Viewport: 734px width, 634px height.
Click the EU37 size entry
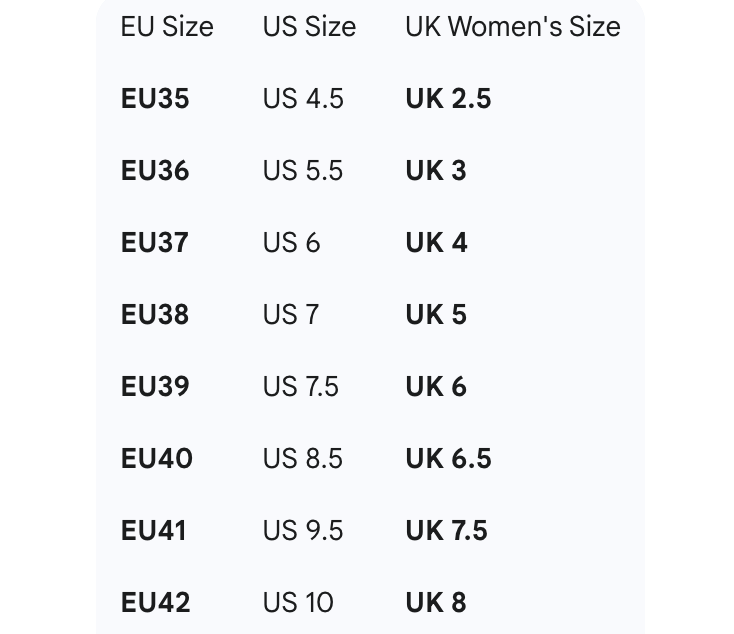pos(155,243)
